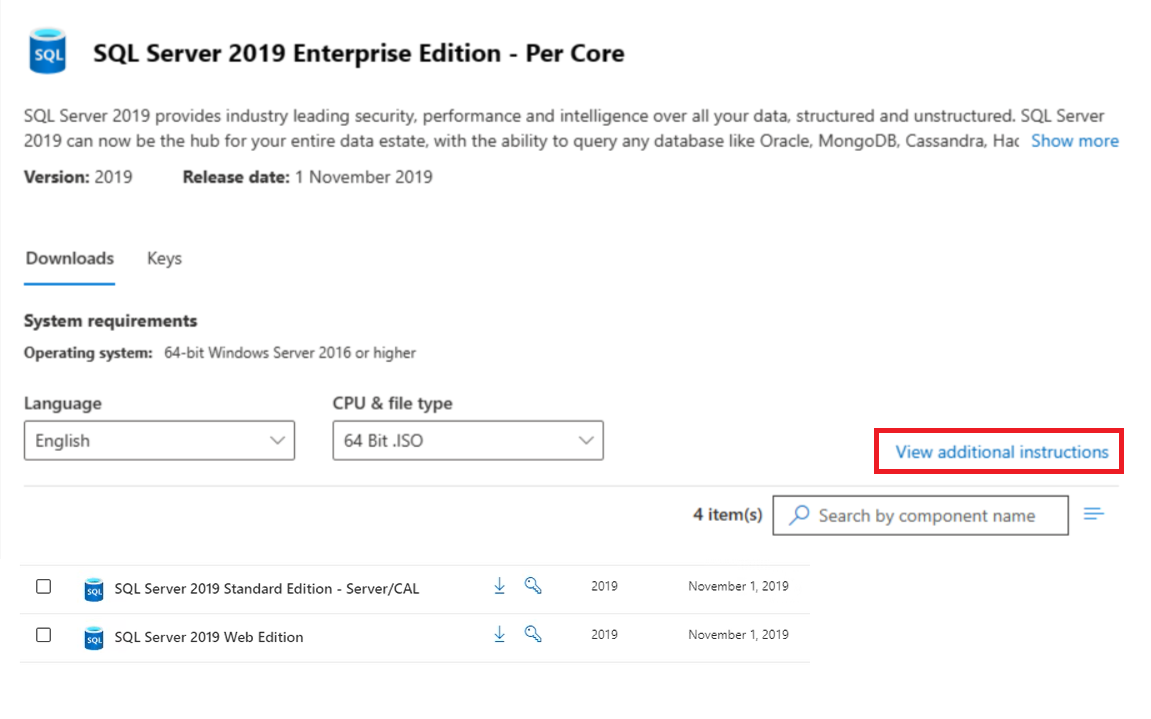Focus the Search by component name field

pos(926,515)
